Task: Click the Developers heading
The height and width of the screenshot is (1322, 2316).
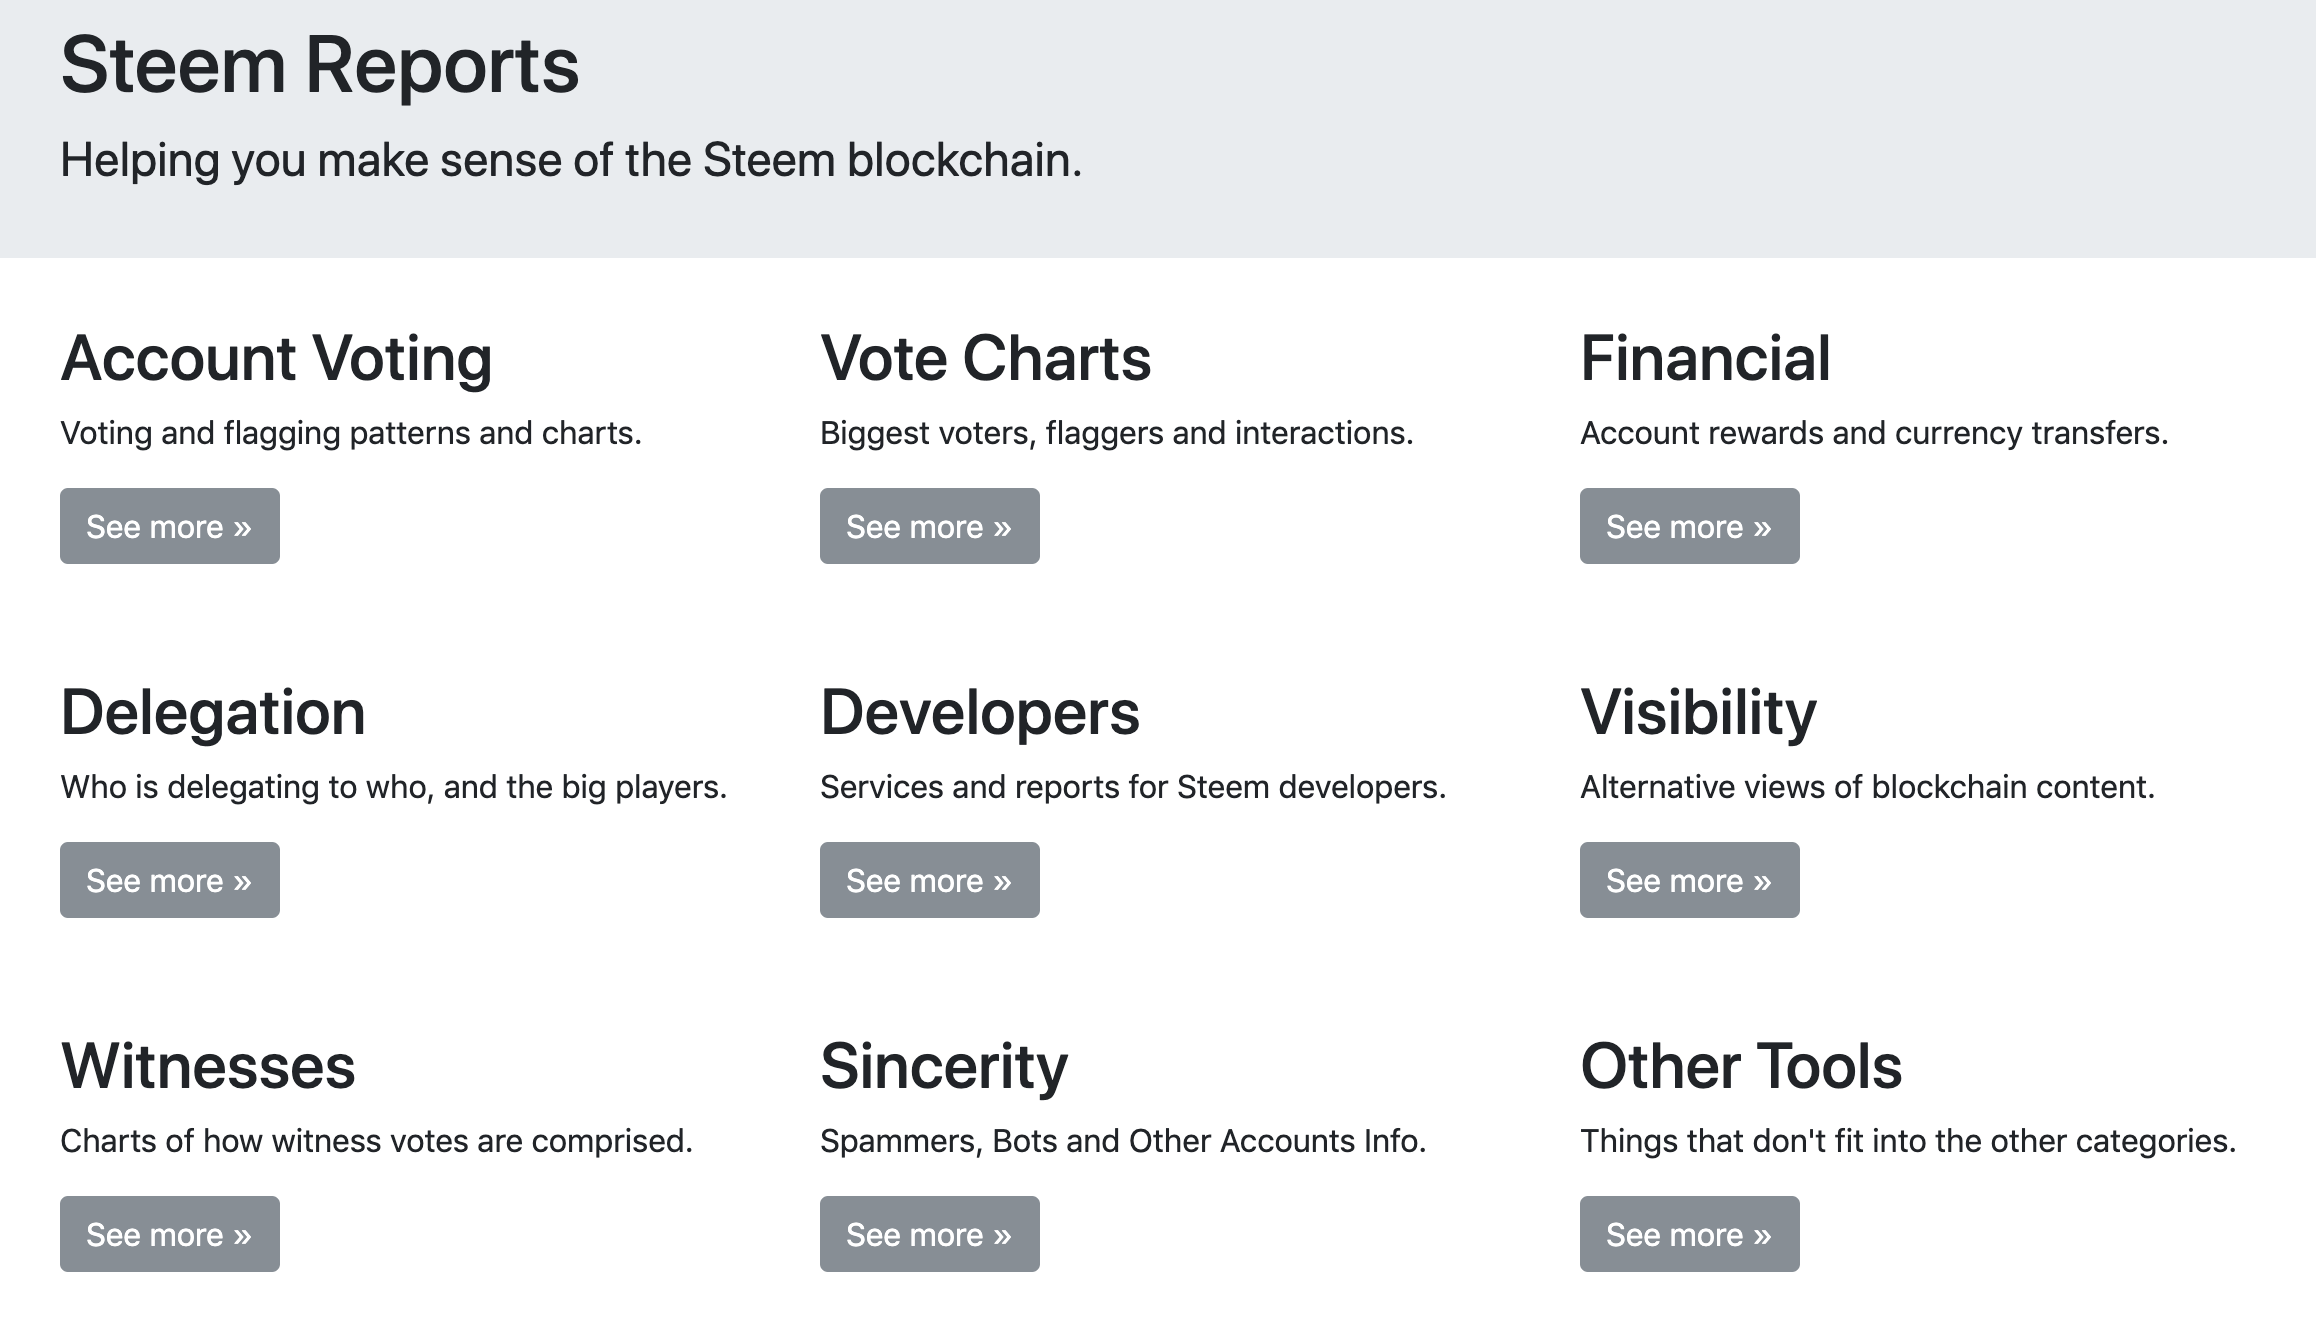Action: 979,712
